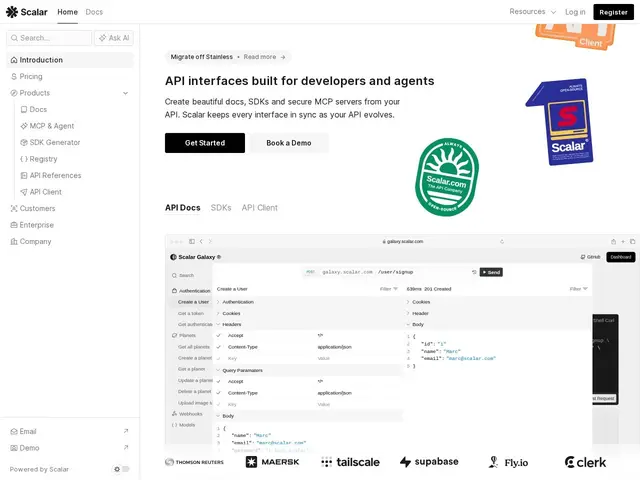Click the Book a Demo button
This screenshot has width=640, height=480.
tap(289, 143)
